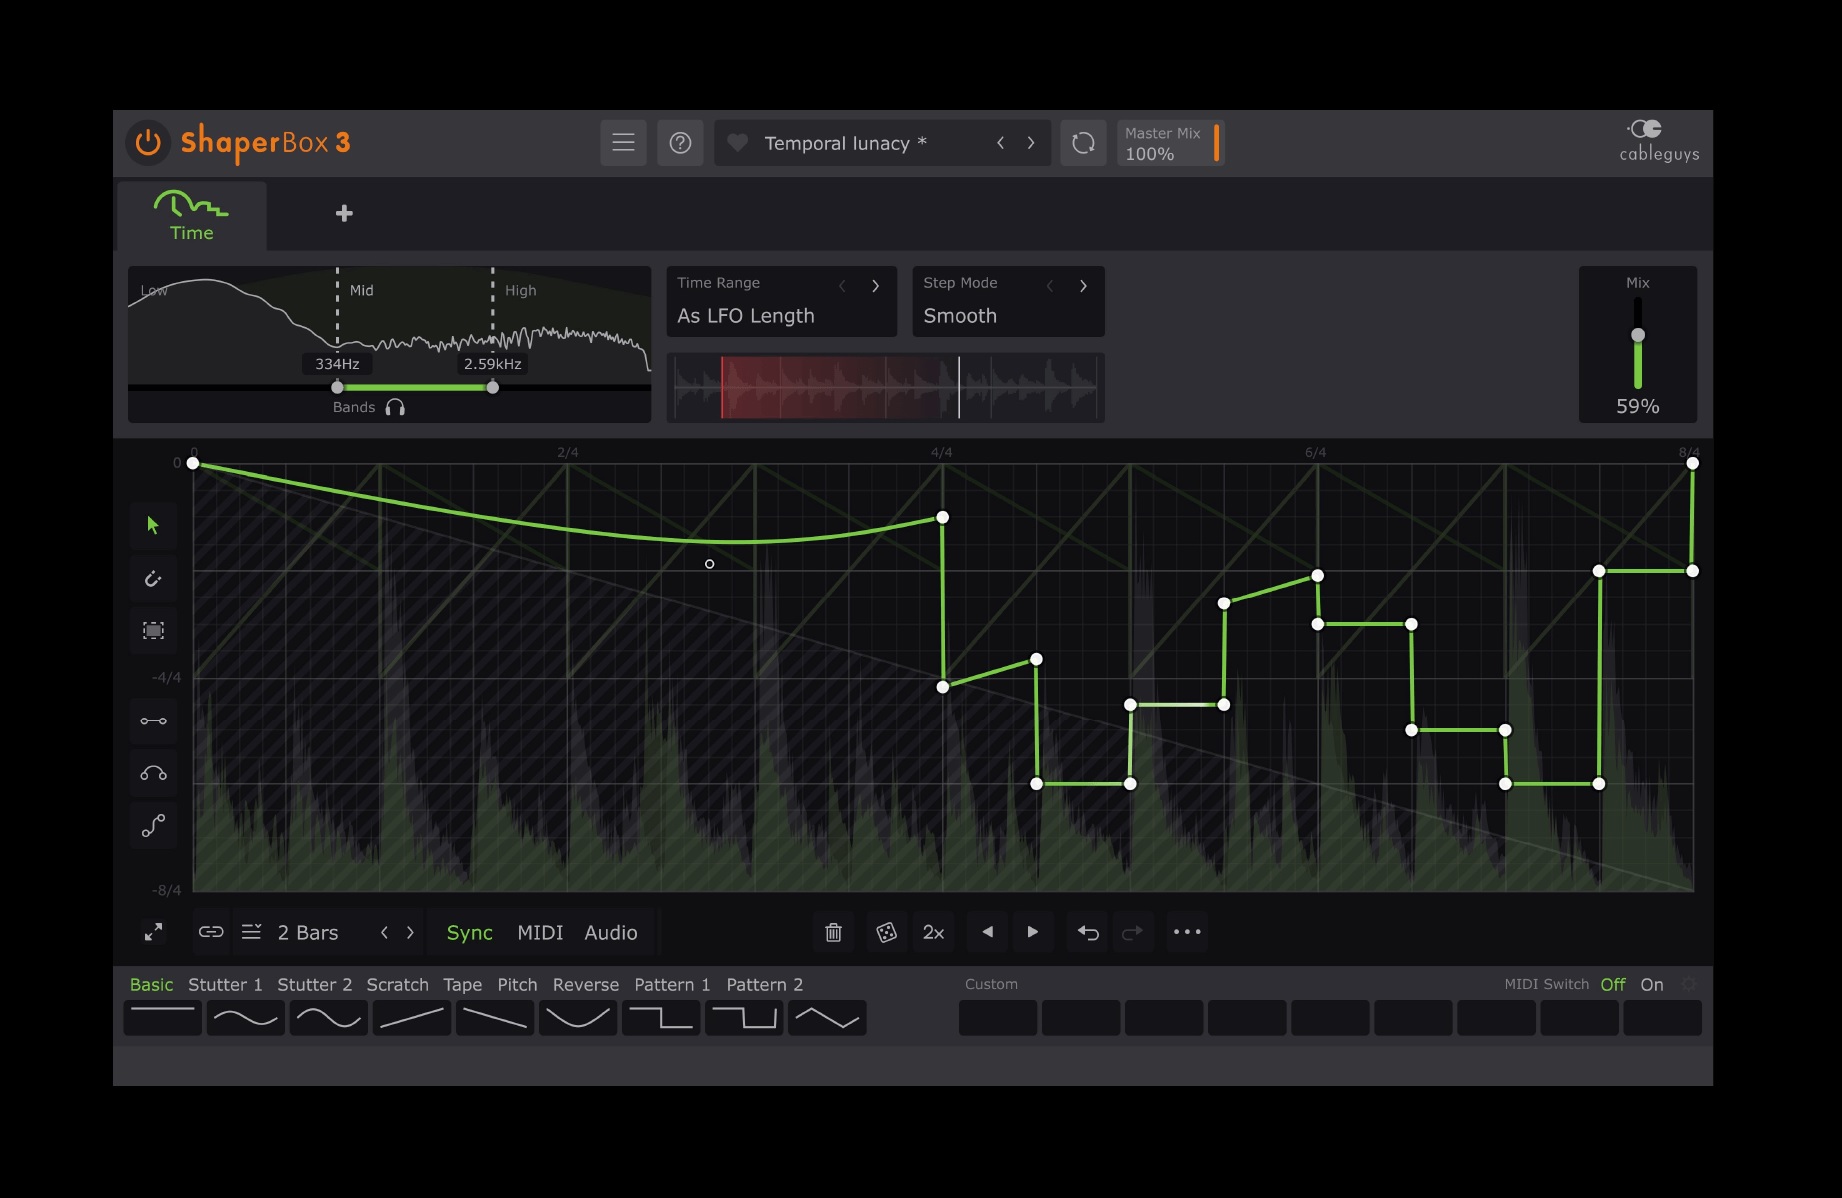The width and height of the screenshot is (1842, 1198).
Task: Load the rising ramp wave preset
Action: click(412, 1018)
